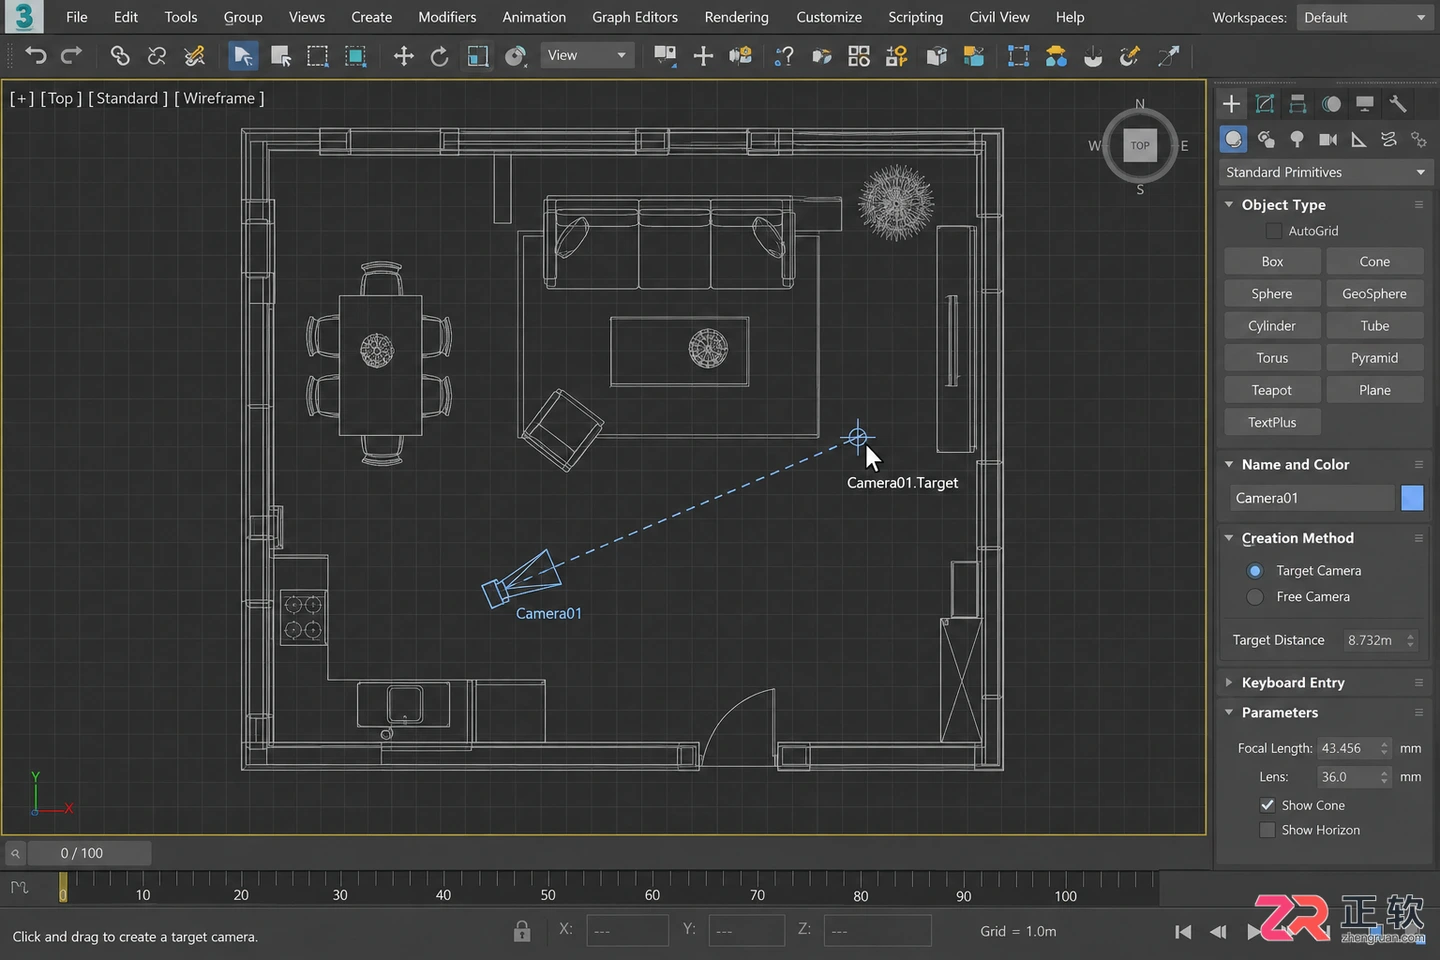This screenshot has height=960, width=1440.
Task: Open the View reference coordinate dropdown
Action: 587,56
